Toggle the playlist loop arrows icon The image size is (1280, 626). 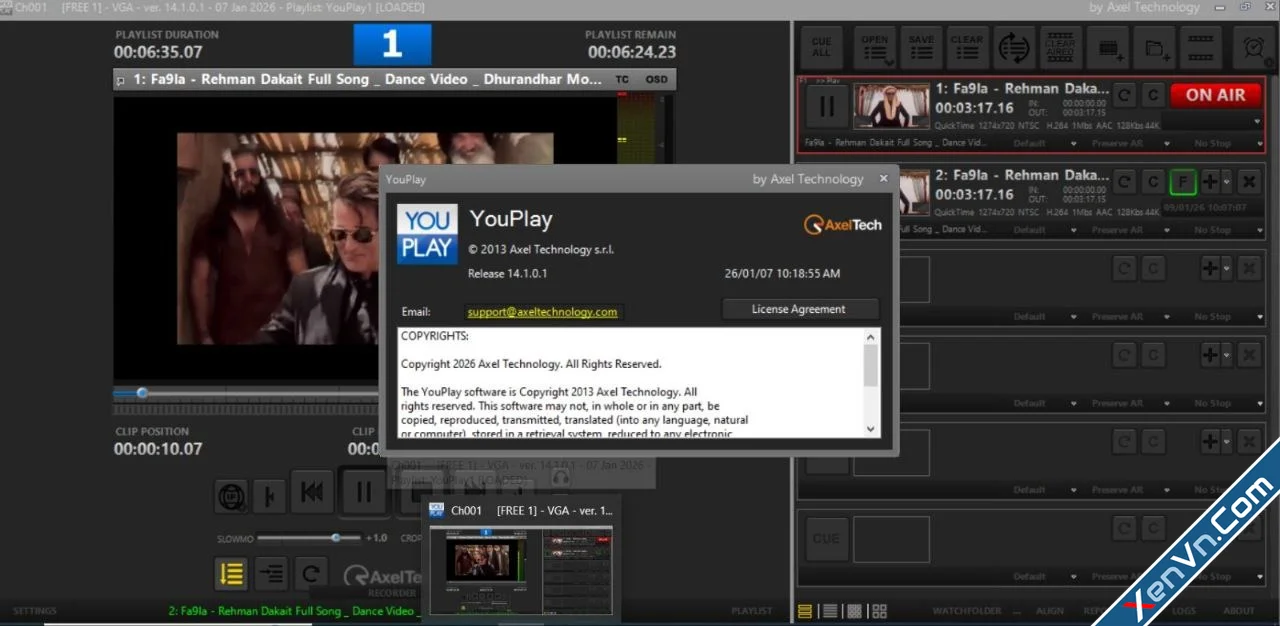click(1014, 47)
